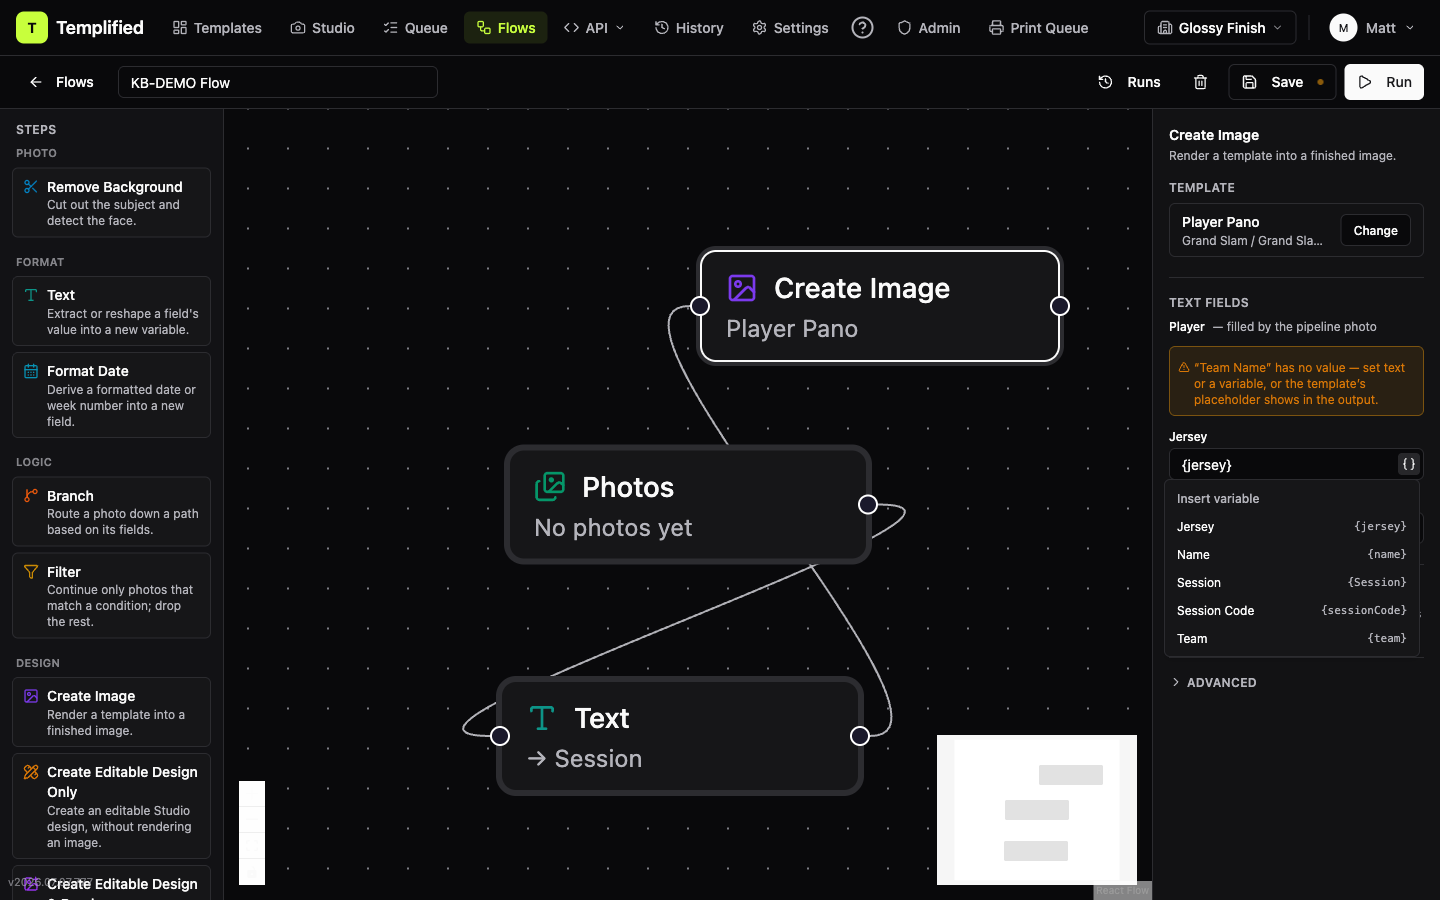The image size is (1440, 900).
Task: Click the M user avatar
Action: (x=1343, y=28)
